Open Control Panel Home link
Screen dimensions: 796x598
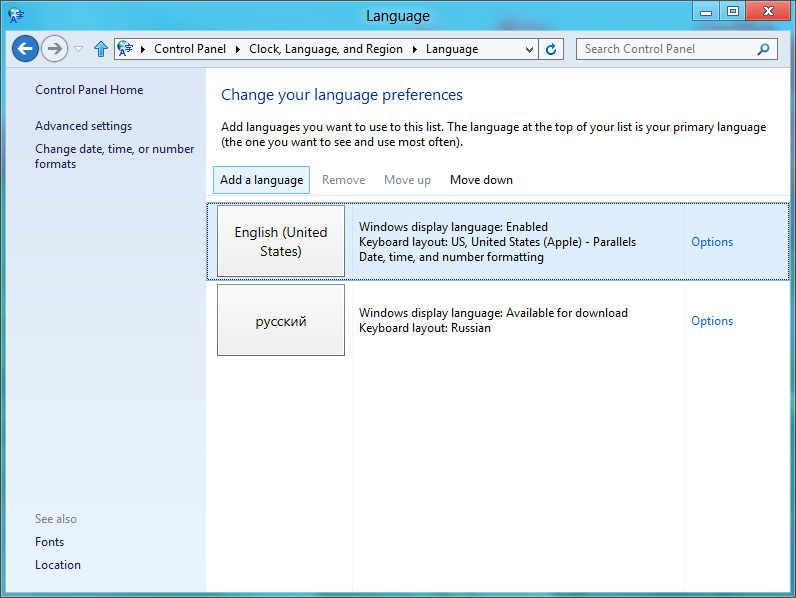(x=89, y=90)
